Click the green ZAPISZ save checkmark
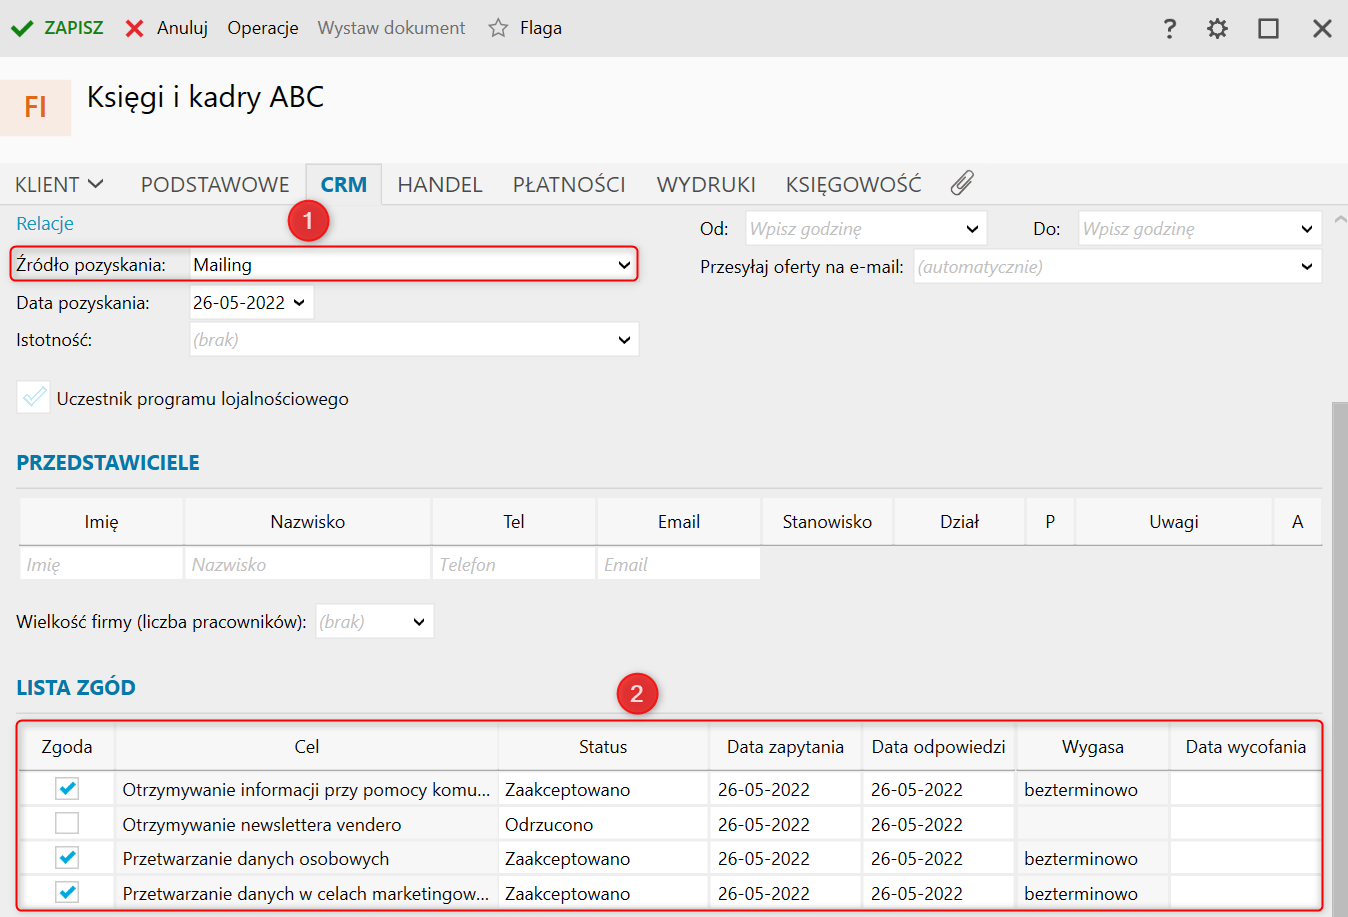Screen dimensions: 1348x917 [22, 28]
